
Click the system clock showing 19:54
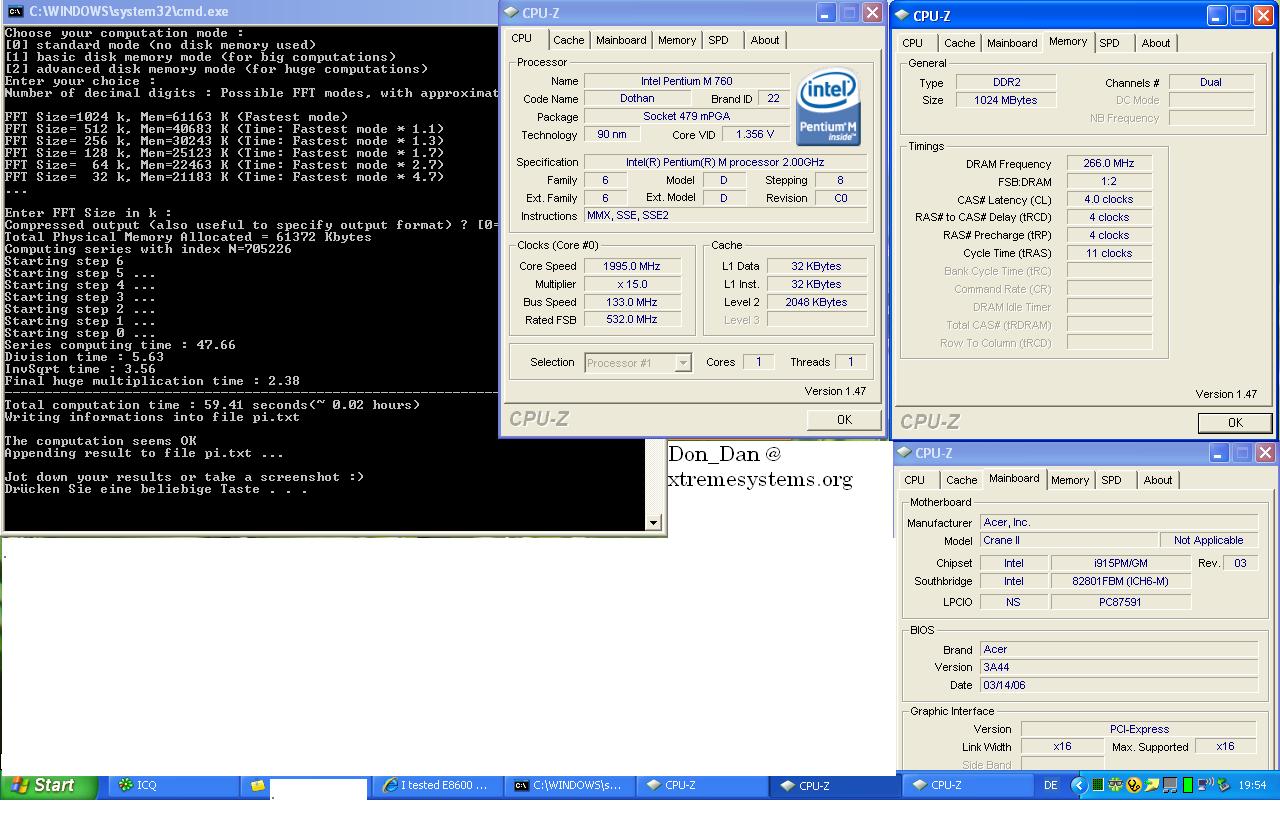pos(1252,785)
